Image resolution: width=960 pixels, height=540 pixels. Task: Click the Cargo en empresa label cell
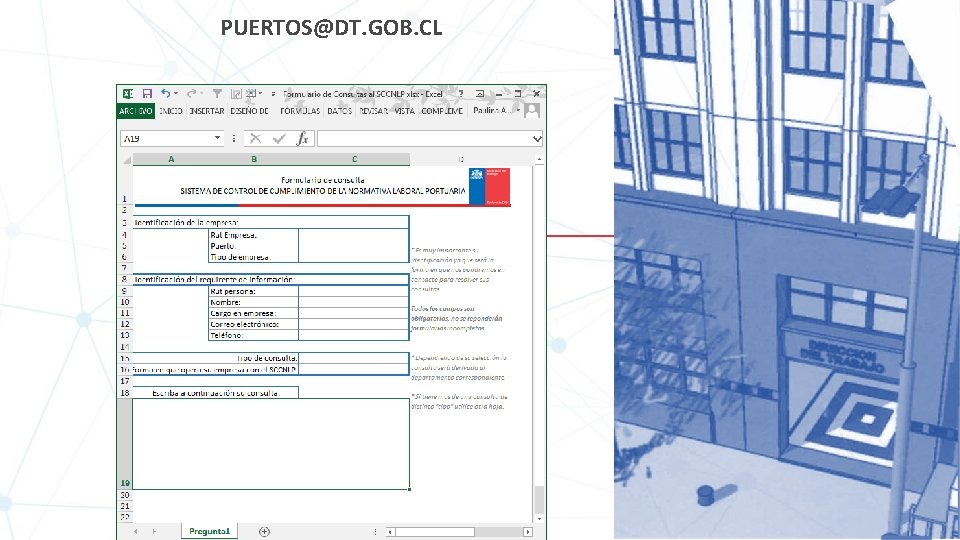click(253, 313)
